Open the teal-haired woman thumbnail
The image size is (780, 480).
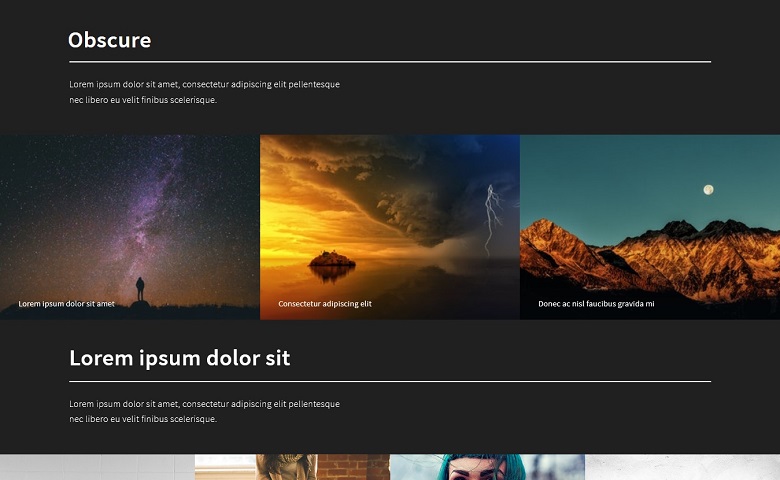(x=488, y=467)
